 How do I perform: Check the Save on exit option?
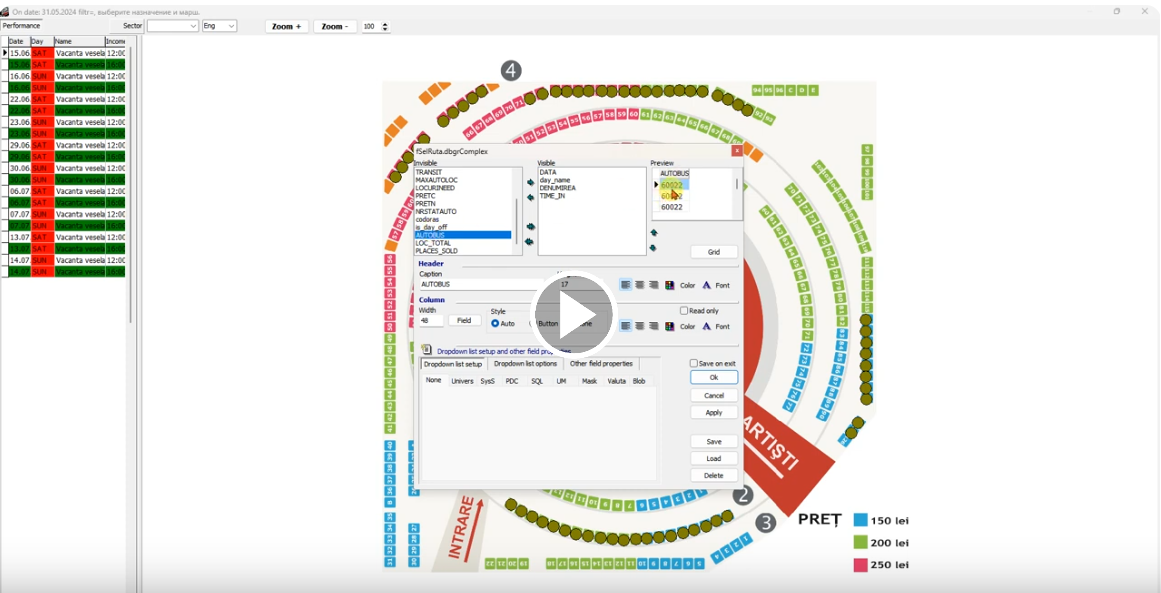[x=694, y=363]
